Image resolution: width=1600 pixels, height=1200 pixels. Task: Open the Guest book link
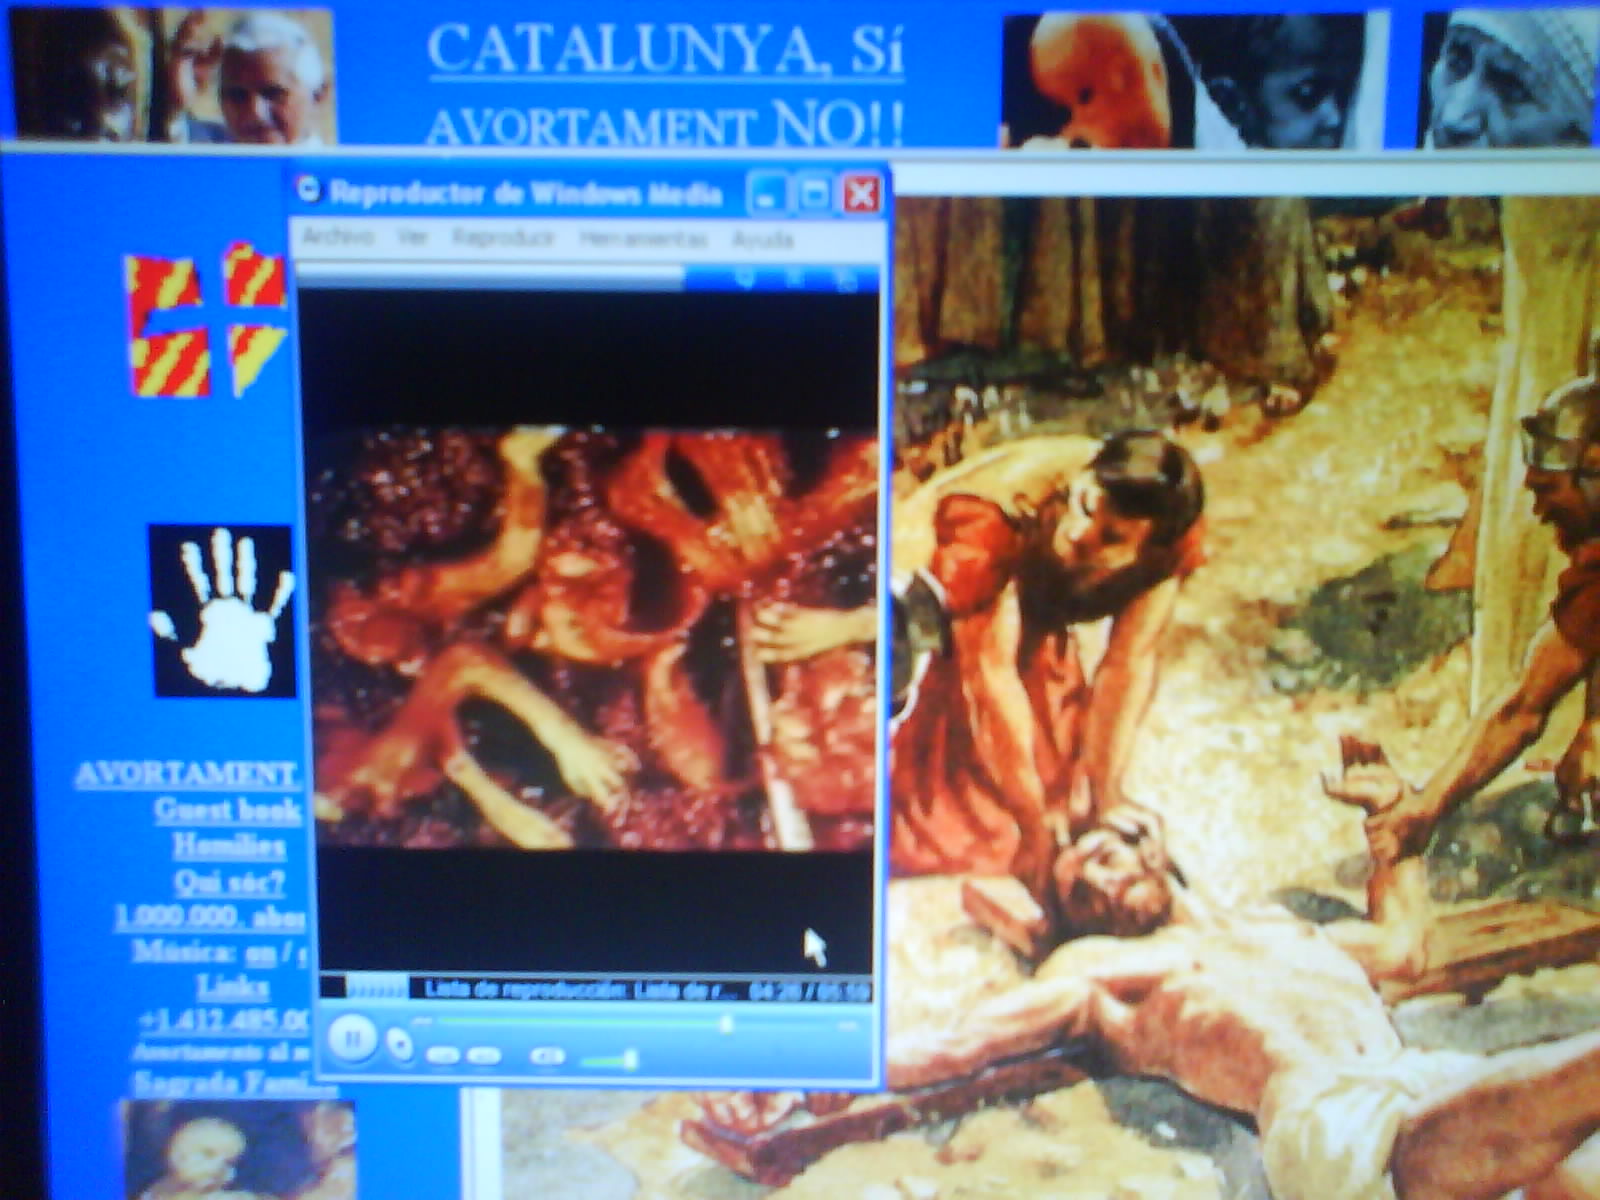(227, 810)
